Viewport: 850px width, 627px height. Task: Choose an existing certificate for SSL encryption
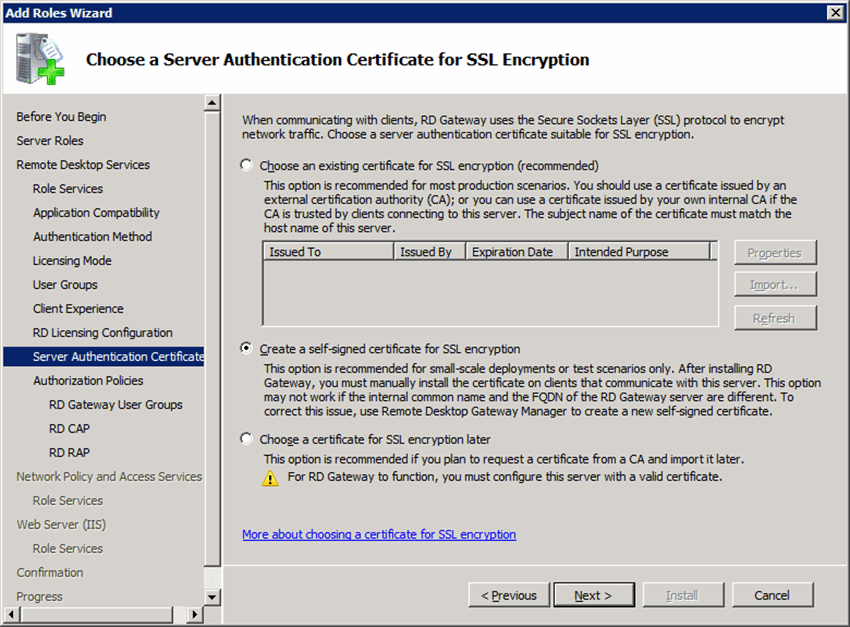coord(245,165)
